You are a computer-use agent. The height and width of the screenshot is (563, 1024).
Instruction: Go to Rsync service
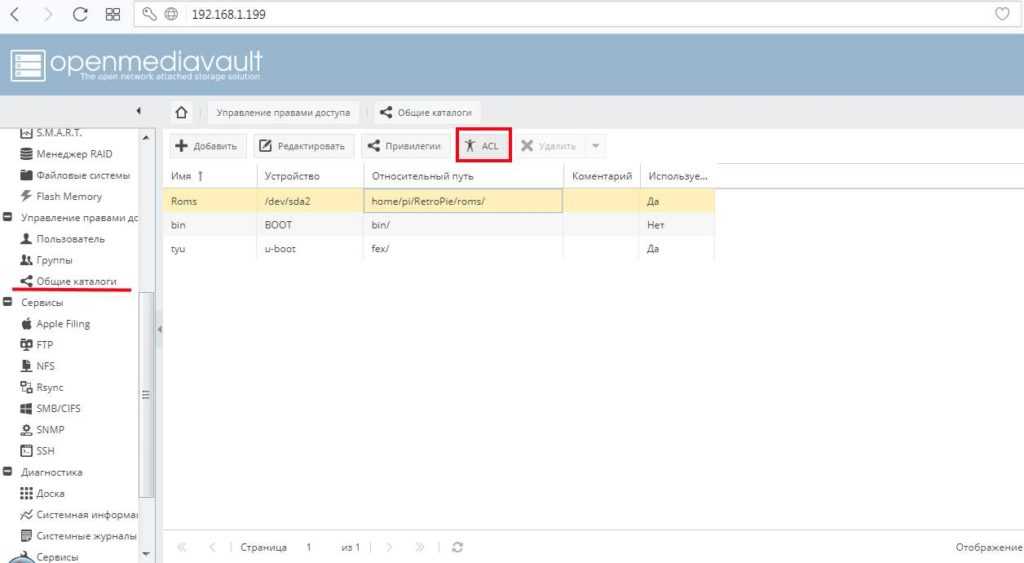click(x=50, y=387)
